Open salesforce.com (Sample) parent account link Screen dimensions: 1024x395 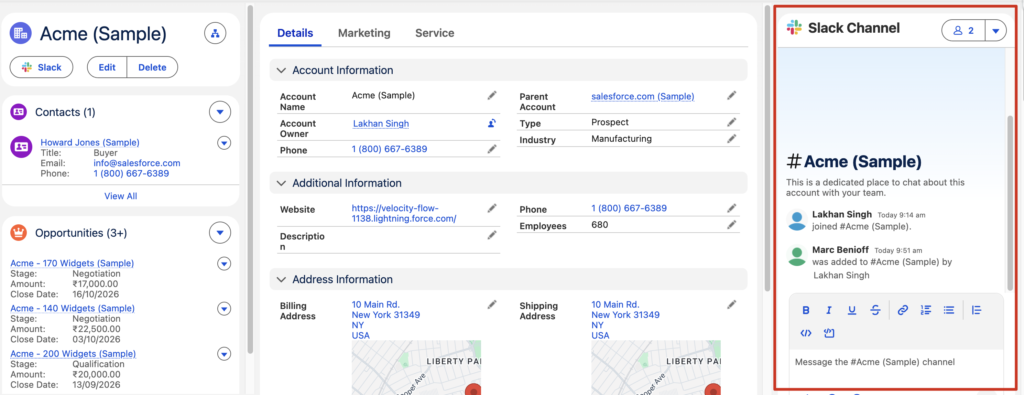(x=643, y=96)
